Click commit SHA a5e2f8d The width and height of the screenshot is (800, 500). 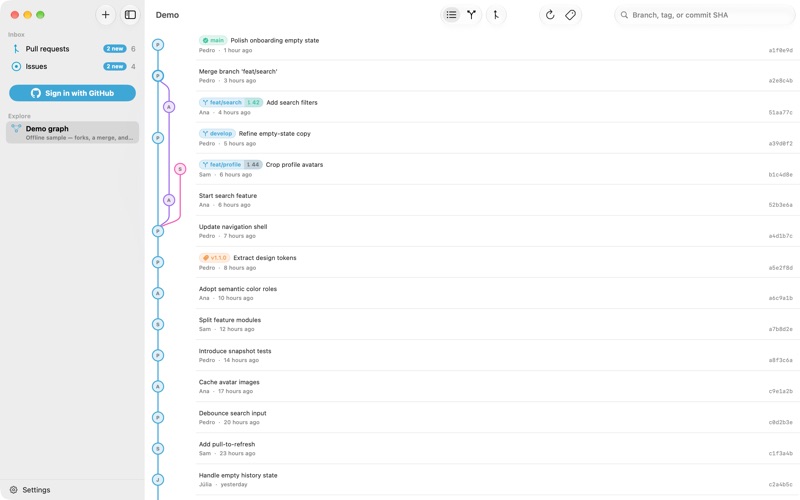coord(781,267)
